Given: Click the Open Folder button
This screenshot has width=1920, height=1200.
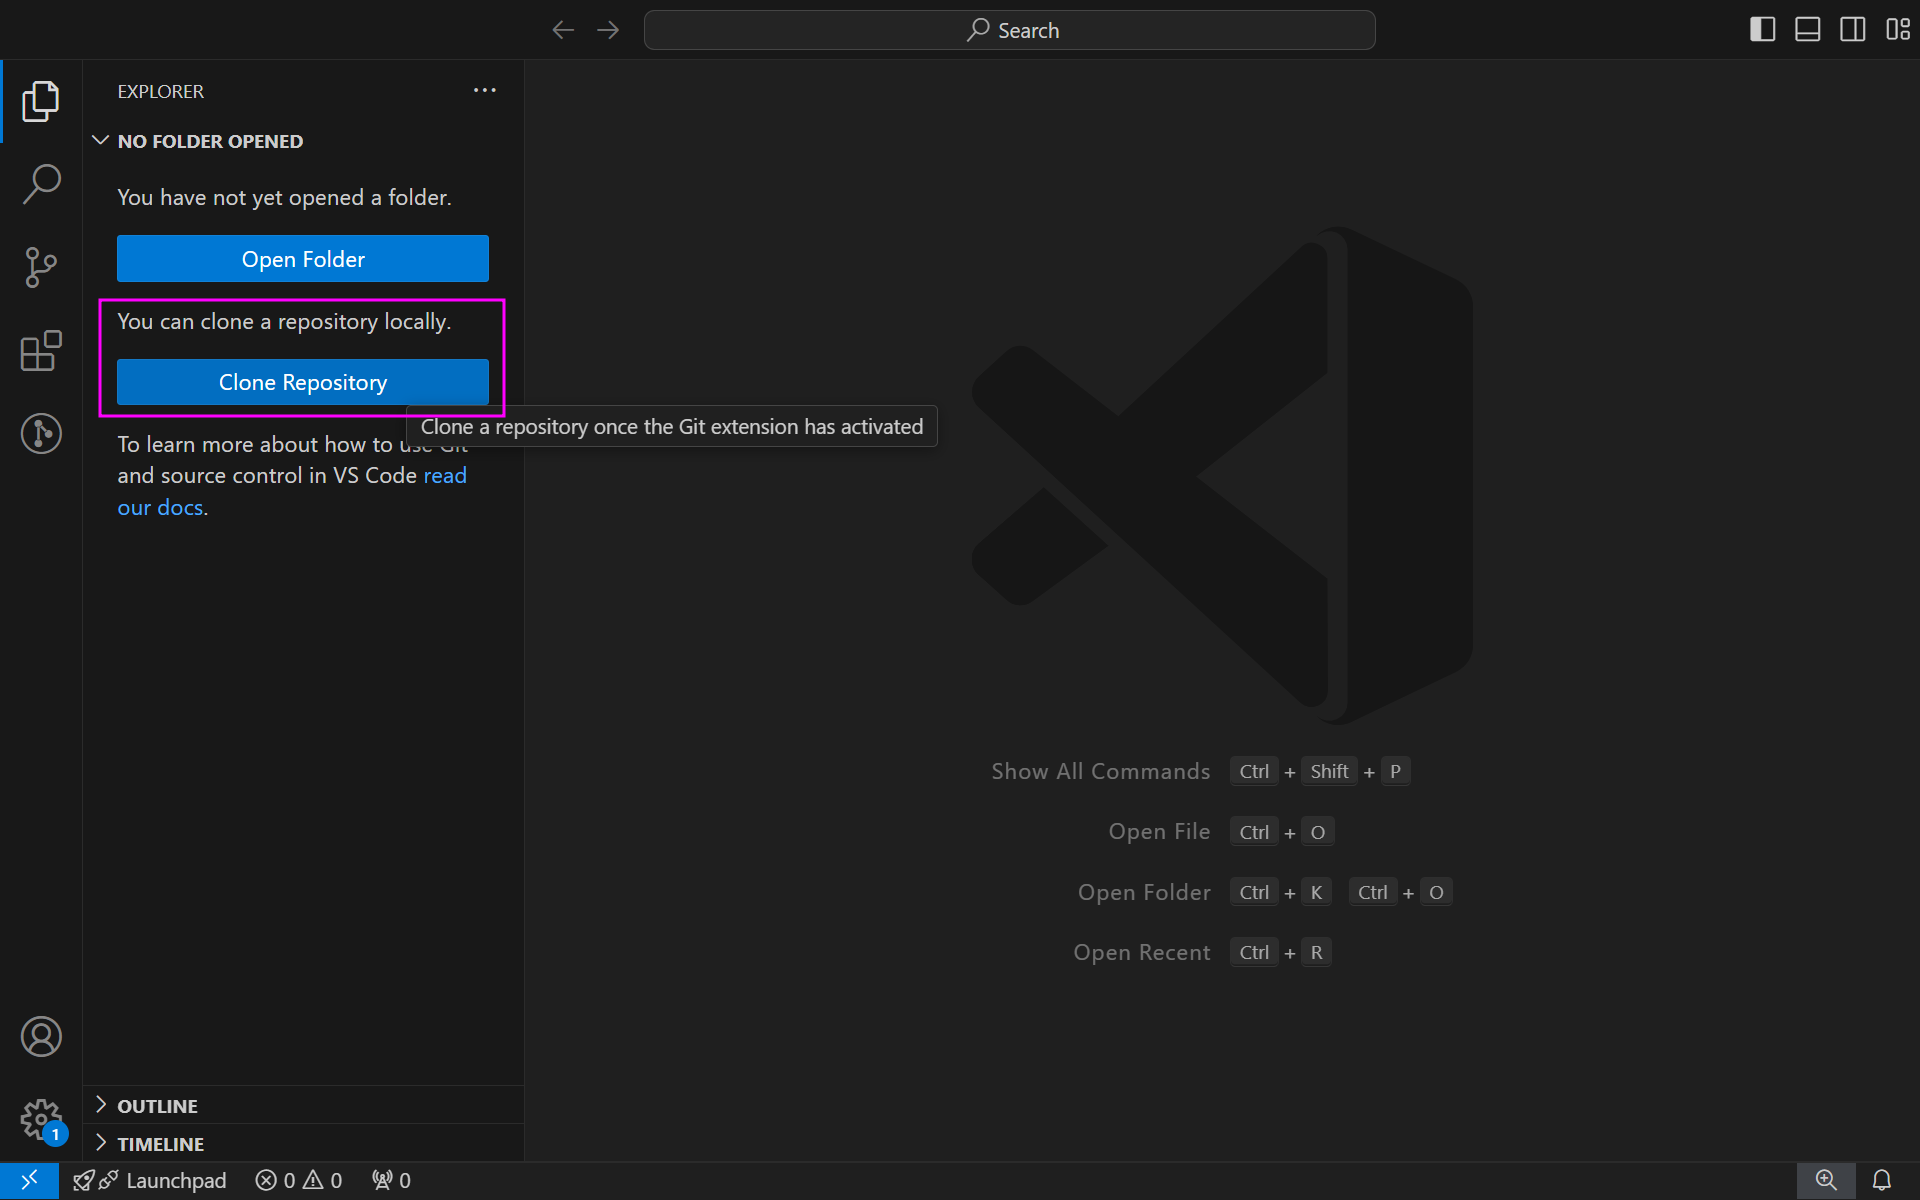Looking at the screenshot, I should click(x=303, y=259).
